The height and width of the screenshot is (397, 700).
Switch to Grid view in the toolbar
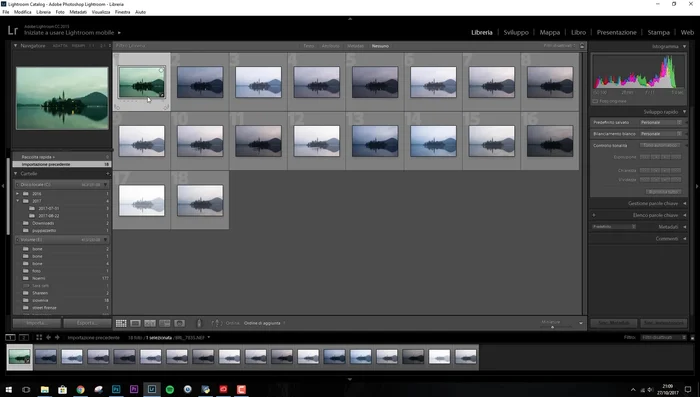[x=121, y=323]
